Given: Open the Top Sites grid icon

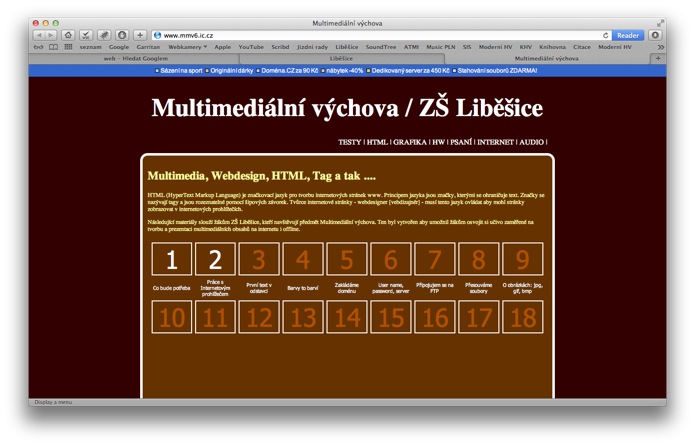Looking at the screenshot, I should [x=67, y=46].
